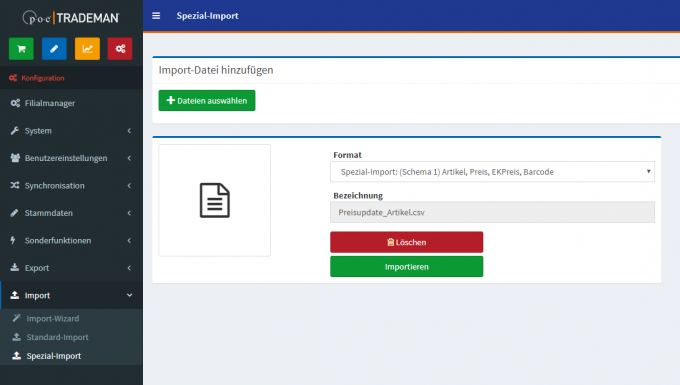Click the Dateien auswählen button
Image resolution: width=680 pixels, height=385 pixels.
point(207,101)
